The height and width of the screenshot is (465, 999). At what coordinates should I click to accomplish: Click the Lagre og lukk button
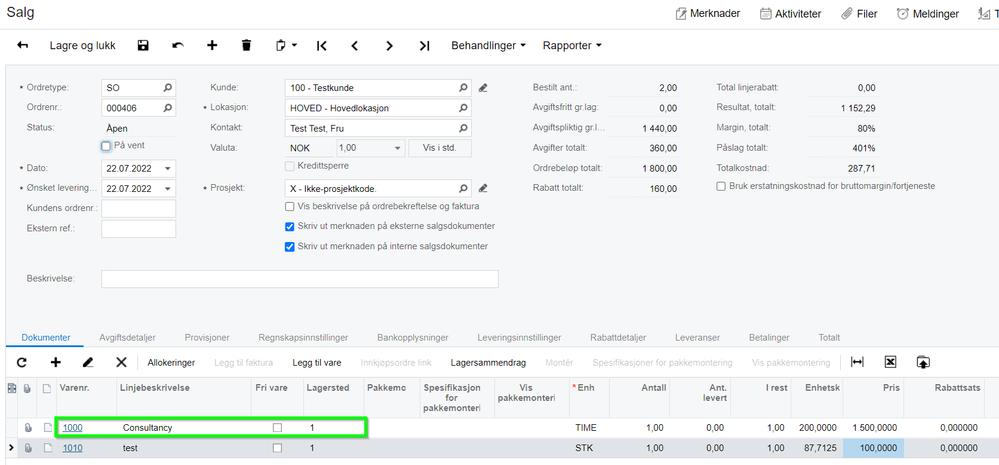point(80,46)
